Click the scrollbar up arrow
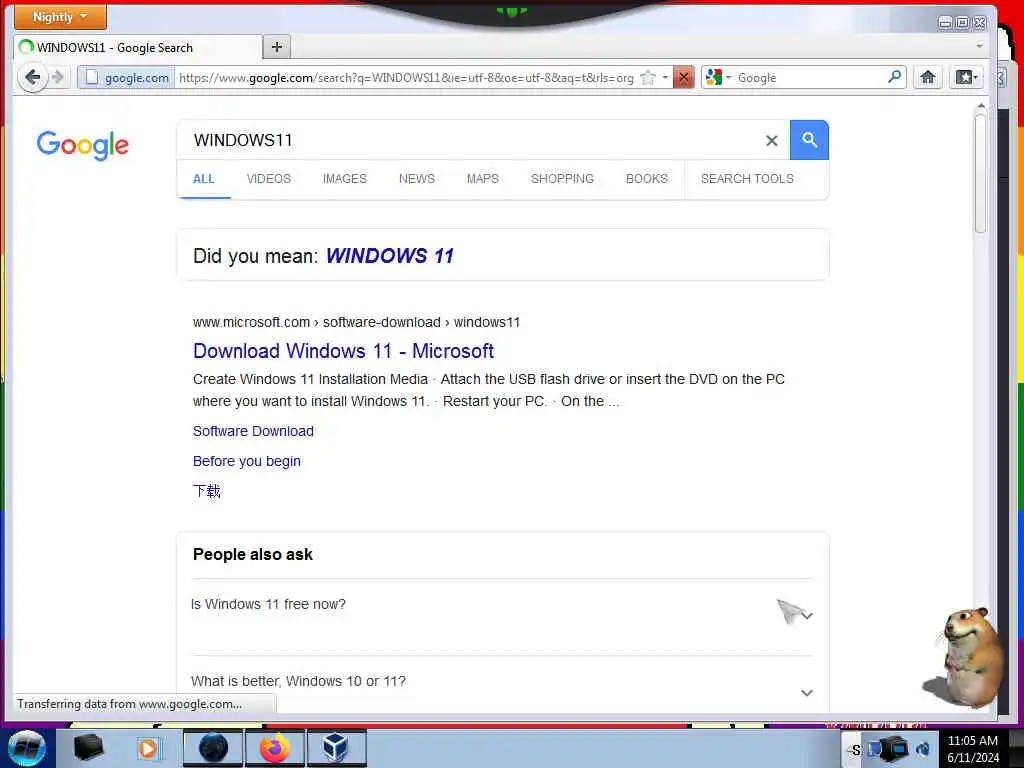Viewport: 1024px width, 768px height. click(980, 106)
